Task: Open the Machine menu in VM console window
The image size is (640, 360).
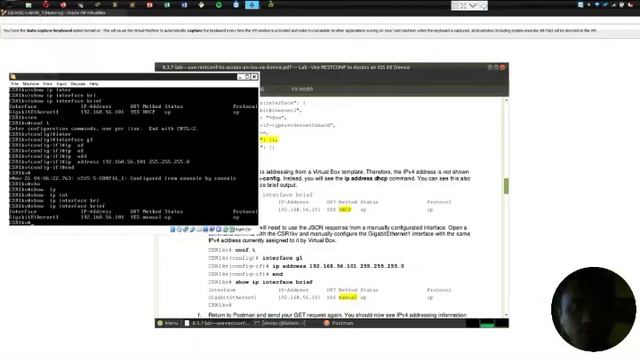Action: pos(31,84)
